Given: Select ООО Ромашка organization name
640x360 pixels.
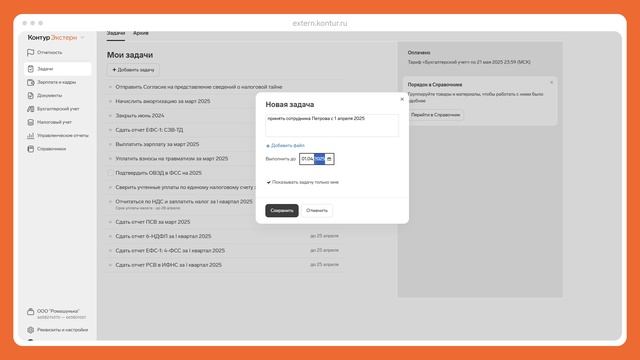Looking at the screenshot, I should point(58,311).
